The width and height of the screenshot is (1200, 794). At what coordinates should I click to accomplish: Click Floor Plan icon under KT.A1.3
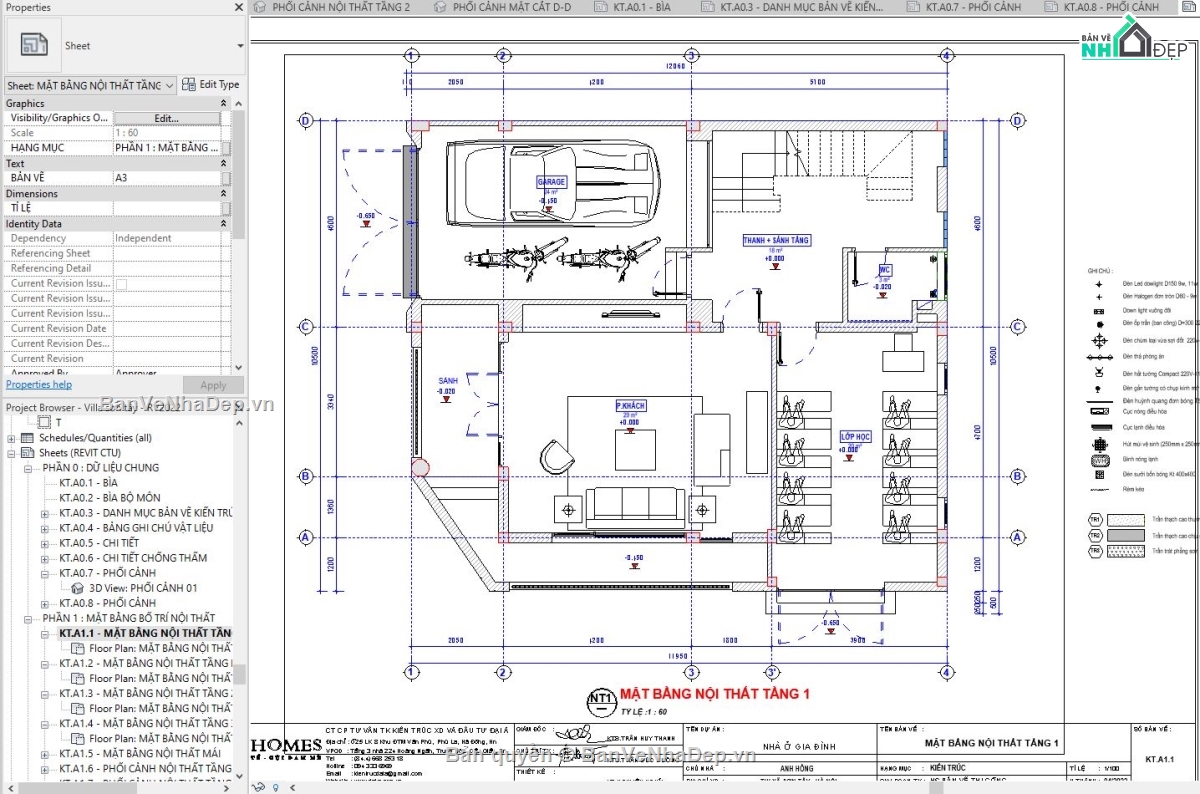coord(80,708)
